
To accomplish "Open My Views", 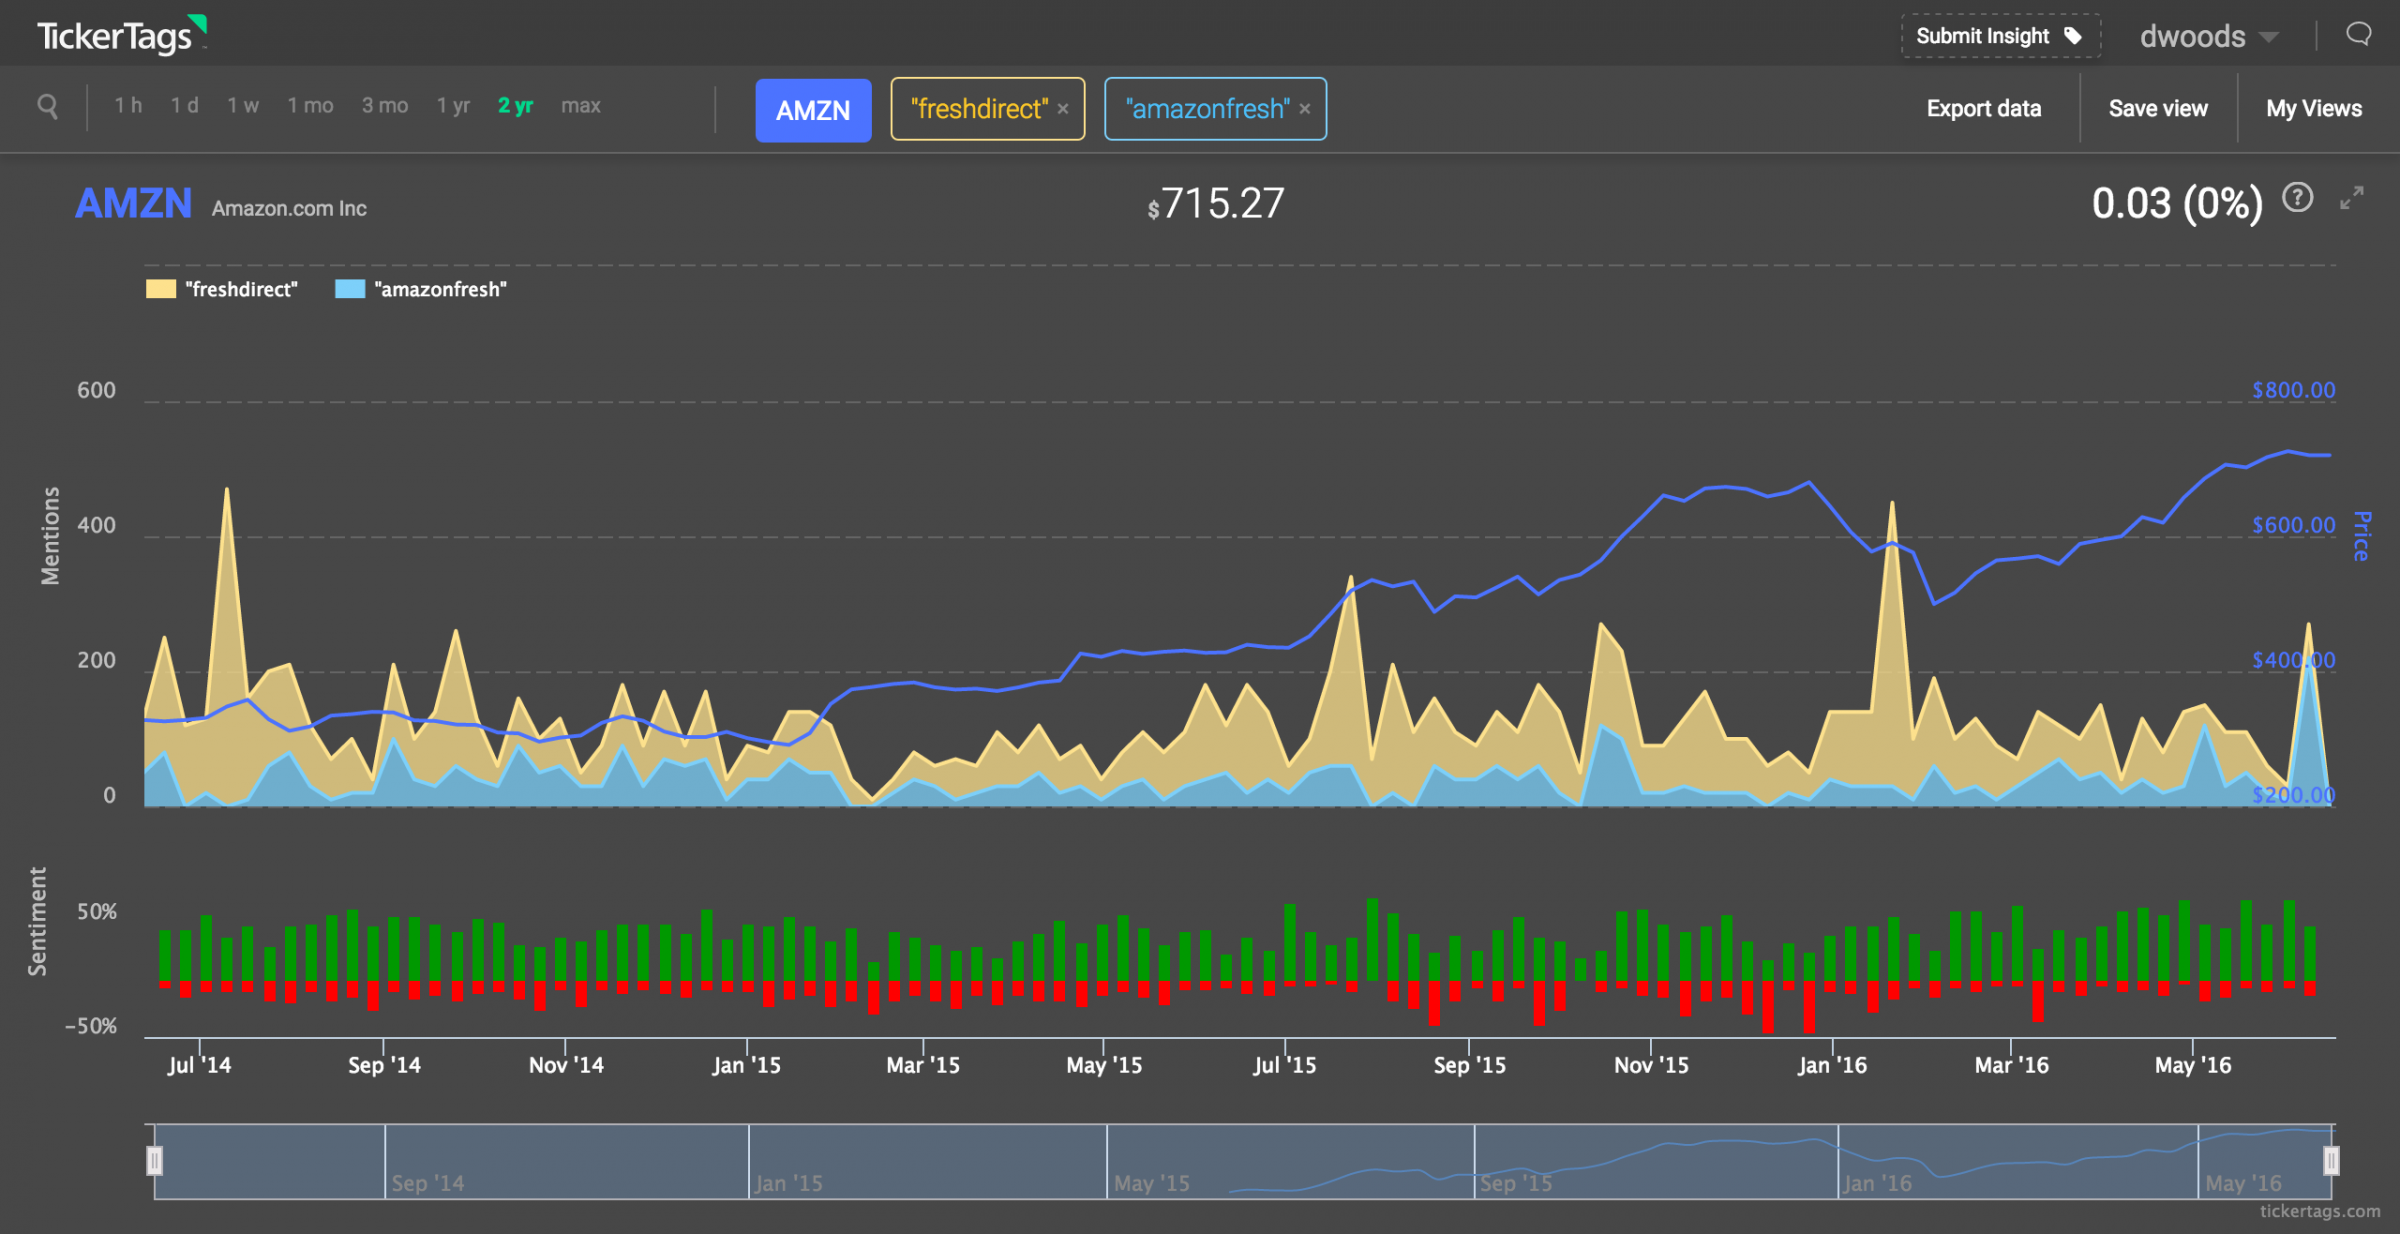I will [x=2314, y=109].
